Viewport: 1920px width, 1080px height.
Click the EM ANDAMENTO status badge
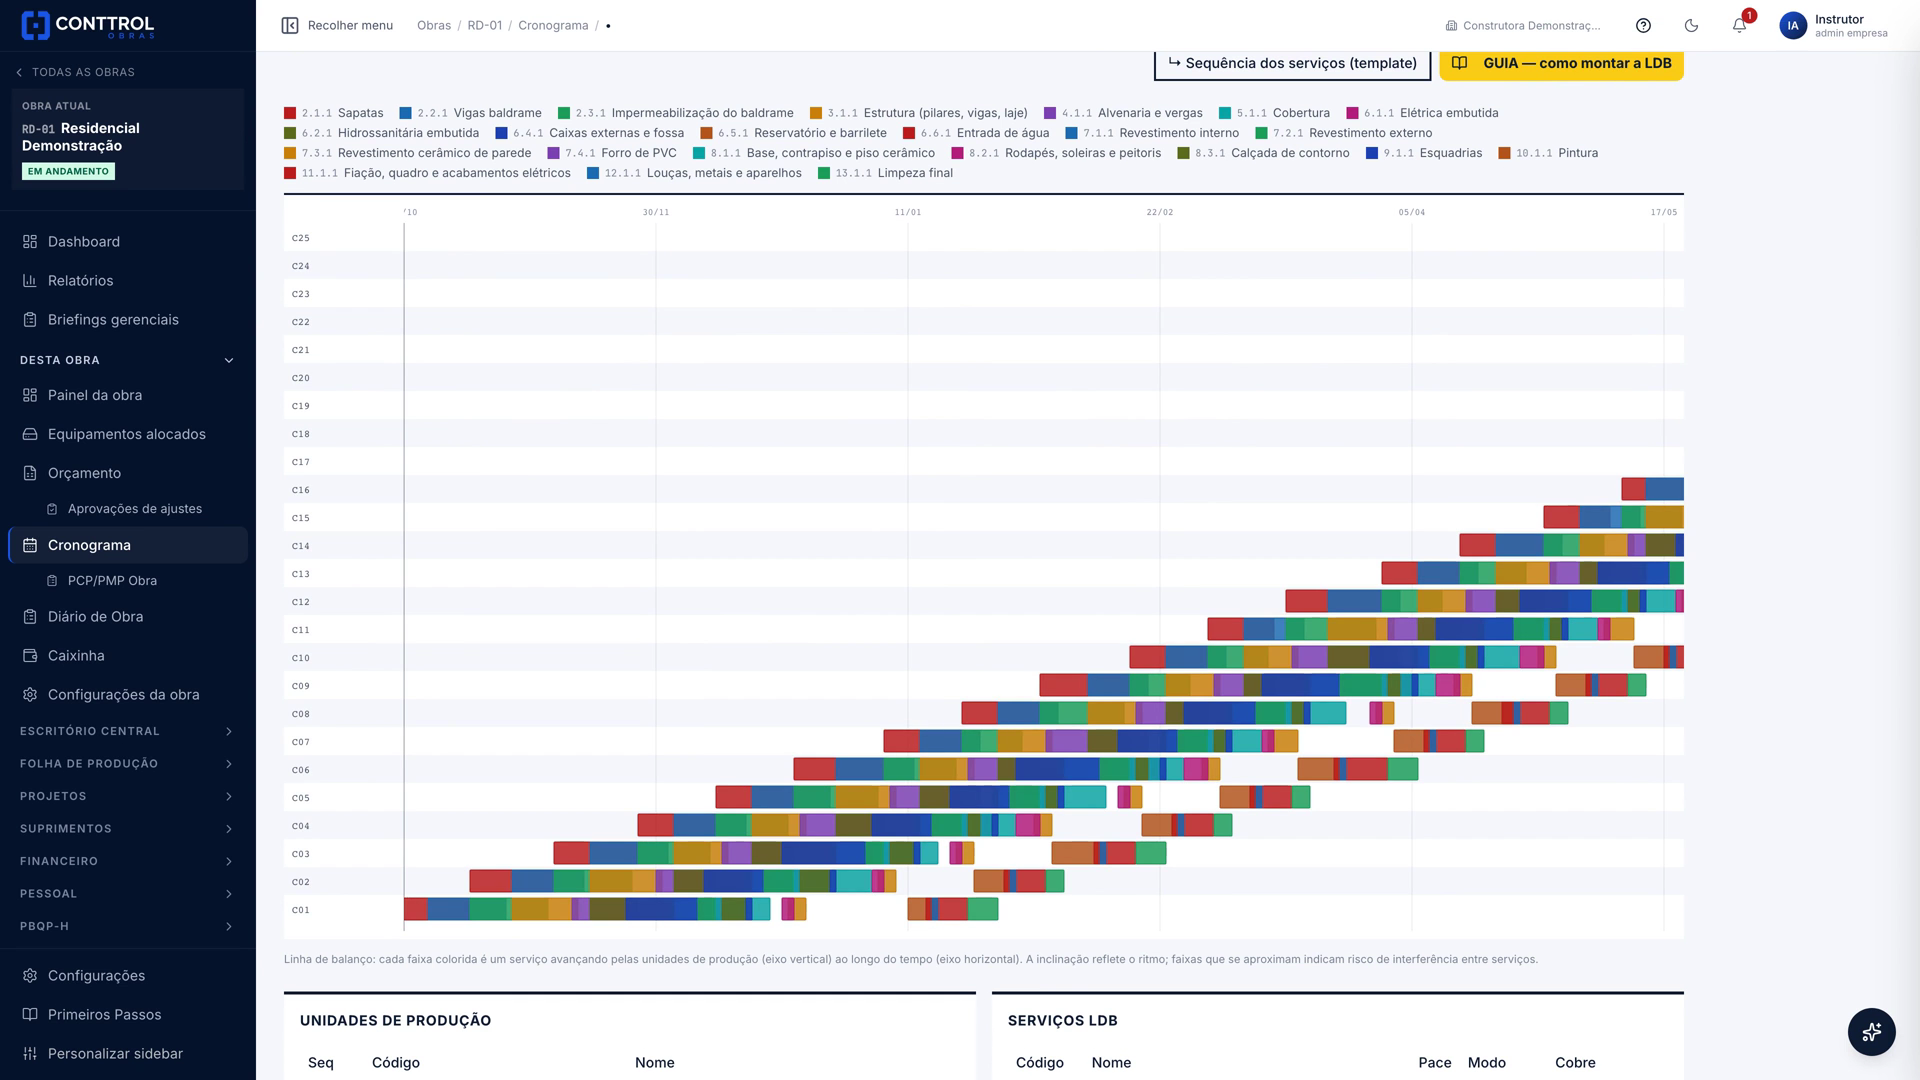tap(68, 172)
